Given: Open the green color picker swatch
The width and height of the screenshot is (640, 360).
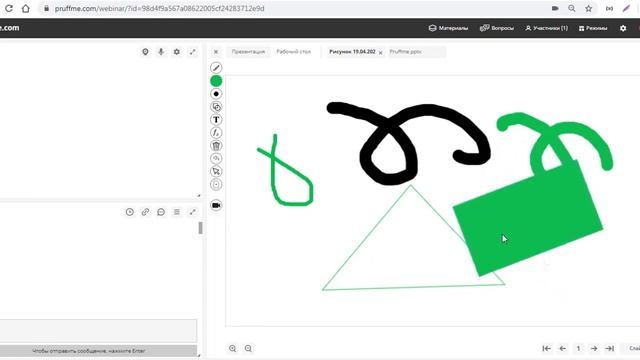Looking at the screenshot, I should [216, 81].
